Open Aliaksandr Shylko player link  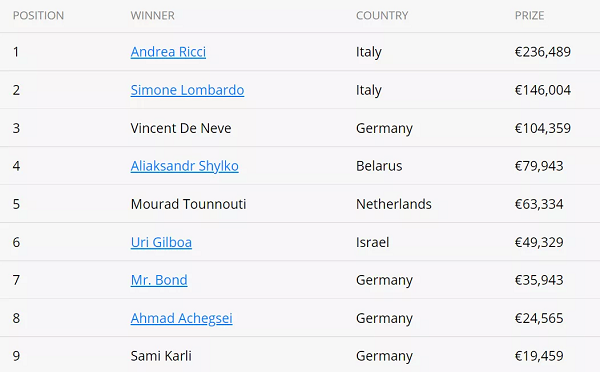click(184, 166)
